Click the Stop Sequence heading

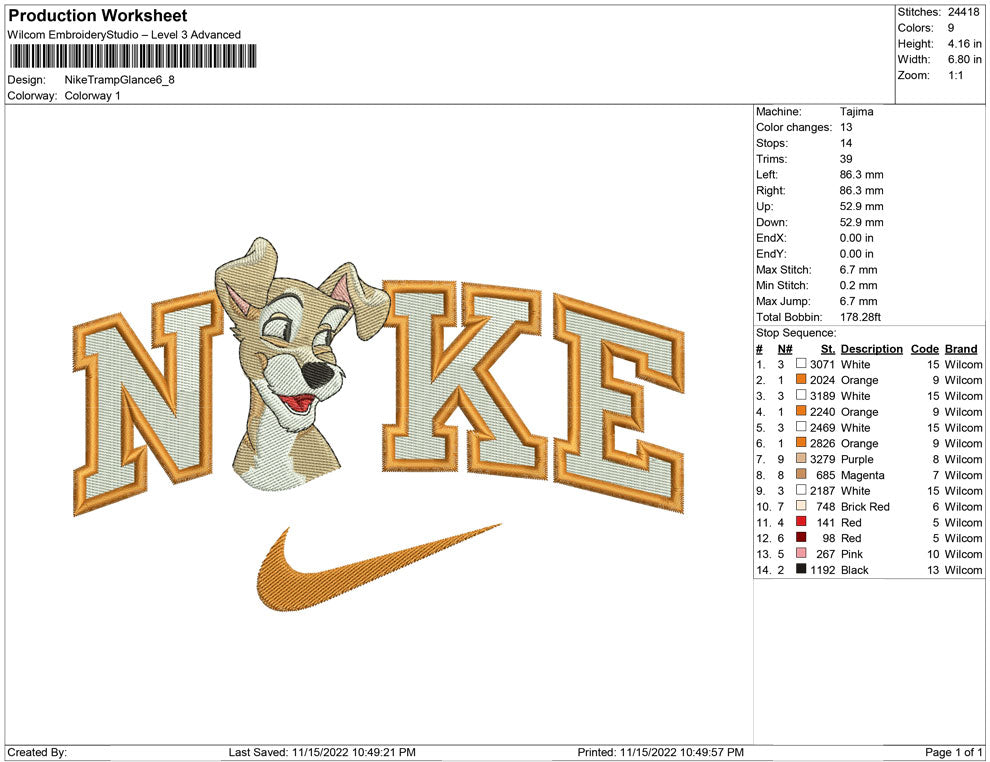796,333
